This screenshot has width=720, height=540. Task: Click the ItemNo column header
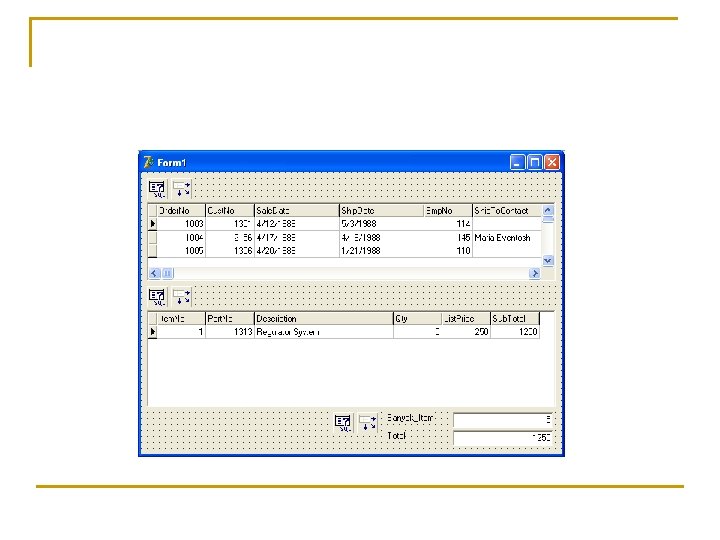click(x=181, y=319)
